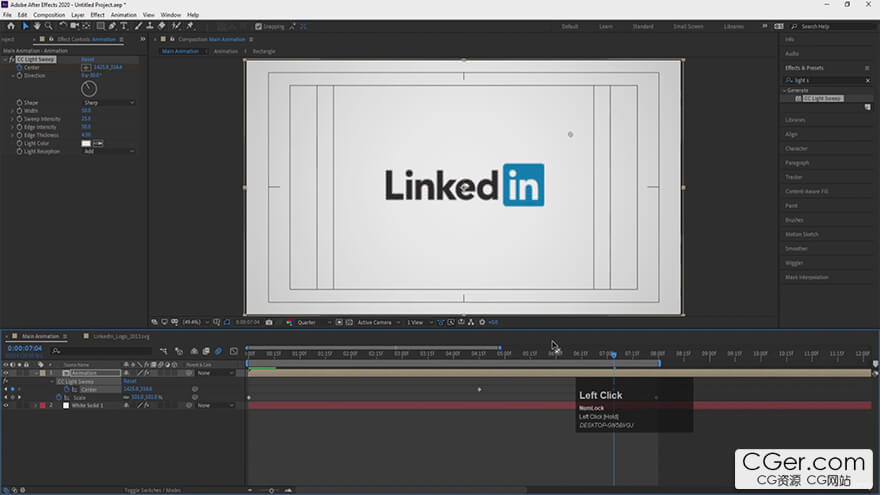Open the Active Camera dropdown
The image size is (880, 495).
(x=378, y=322)
